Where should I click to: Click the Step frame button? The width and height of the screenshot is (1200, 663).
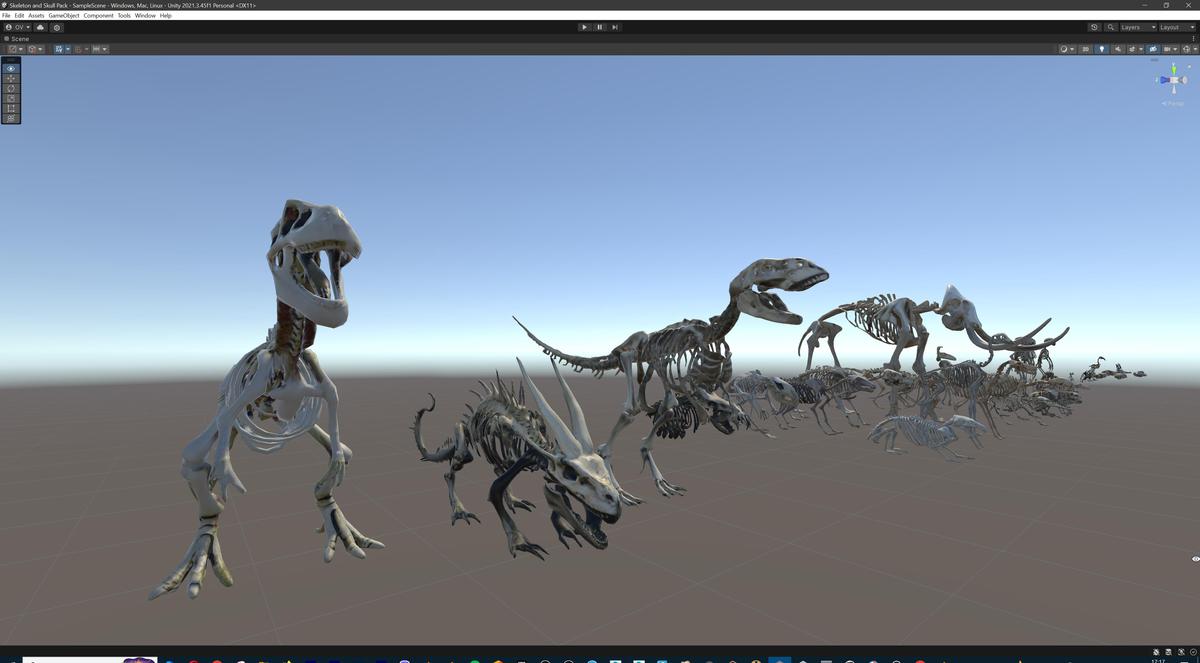coord(614,27)
